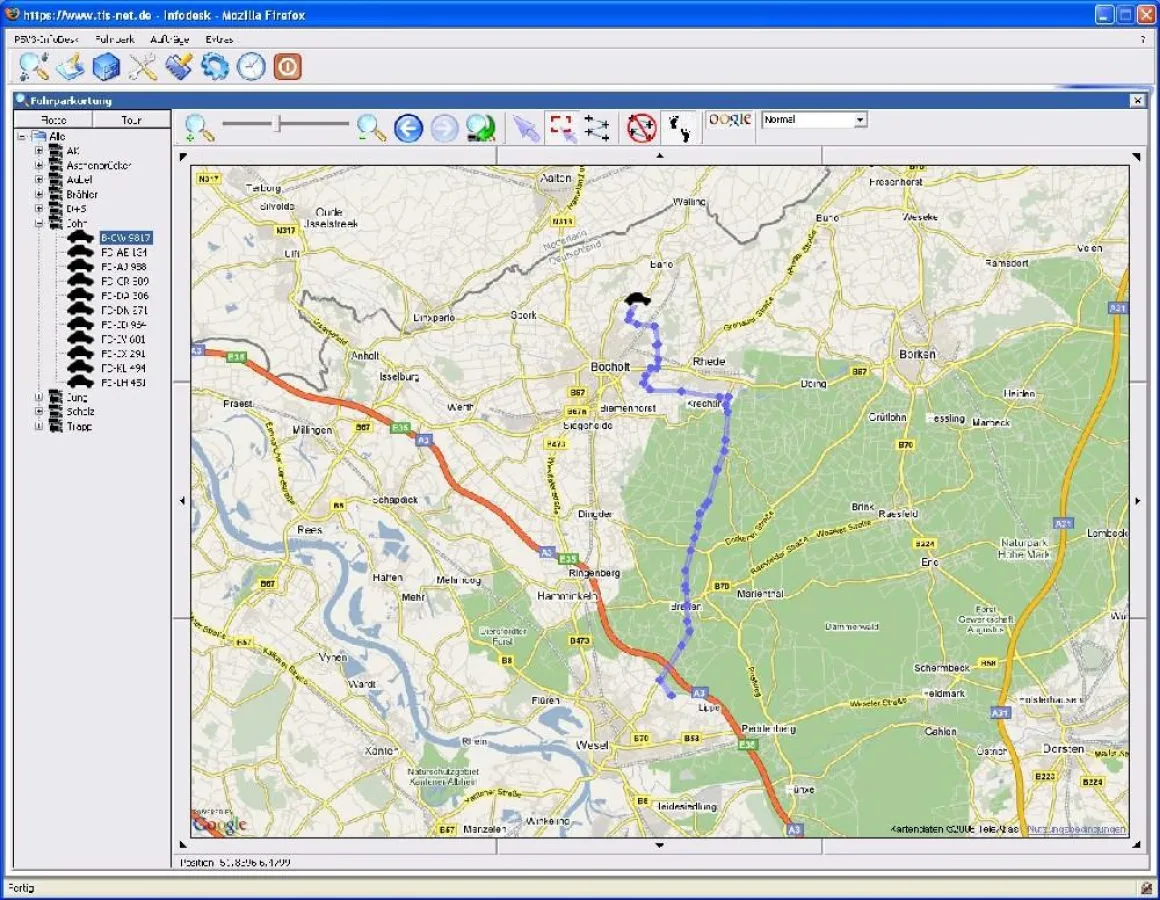
Task: Click the map zoom level slider handle
Action: tap(278, 124)
